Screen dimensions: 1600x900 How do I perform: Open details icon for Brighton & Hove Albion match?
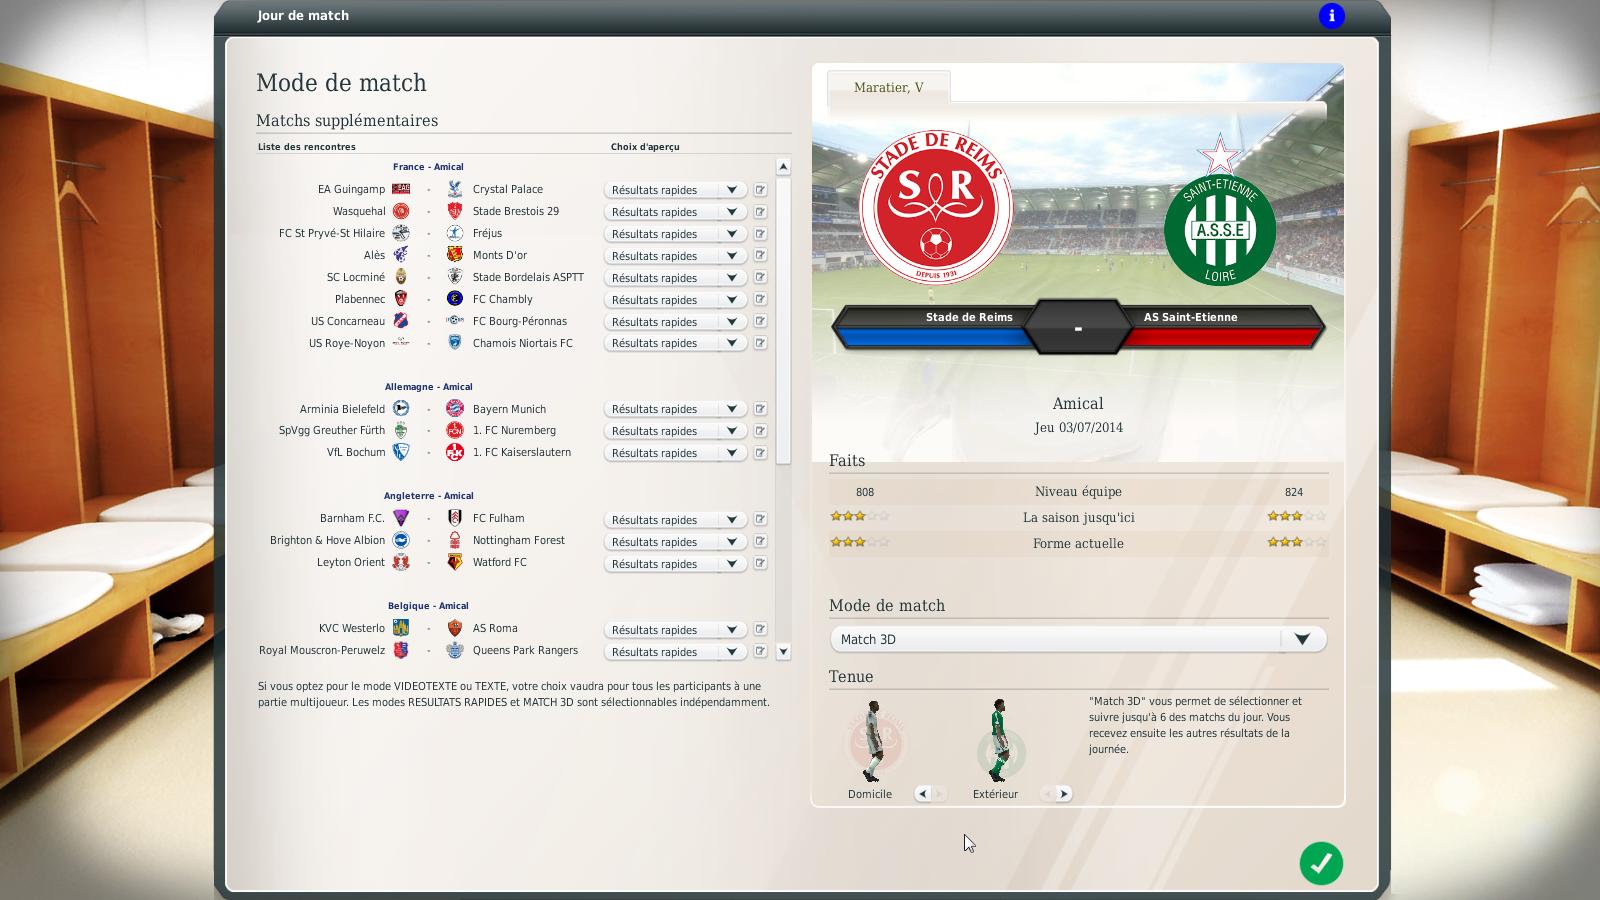click(760, 542)
